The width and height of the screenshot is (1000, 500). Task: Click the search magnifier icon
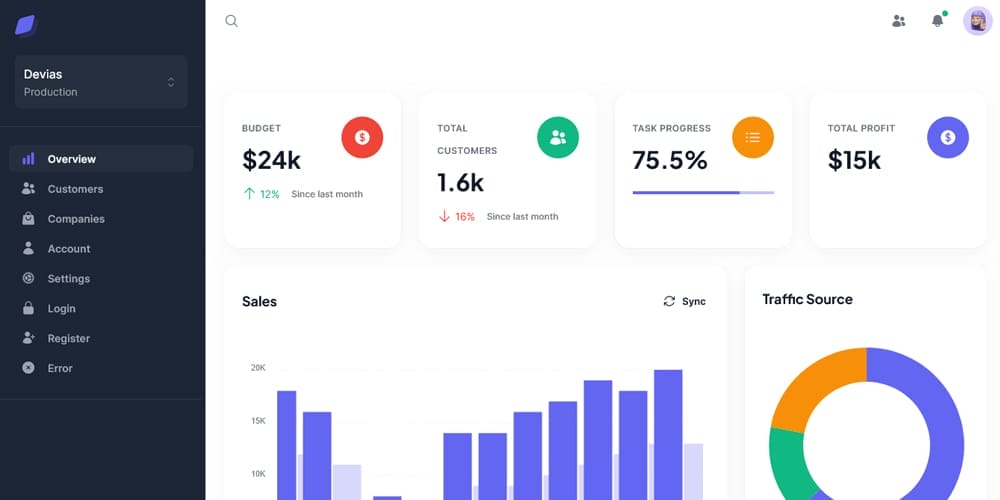coord(232,21)
